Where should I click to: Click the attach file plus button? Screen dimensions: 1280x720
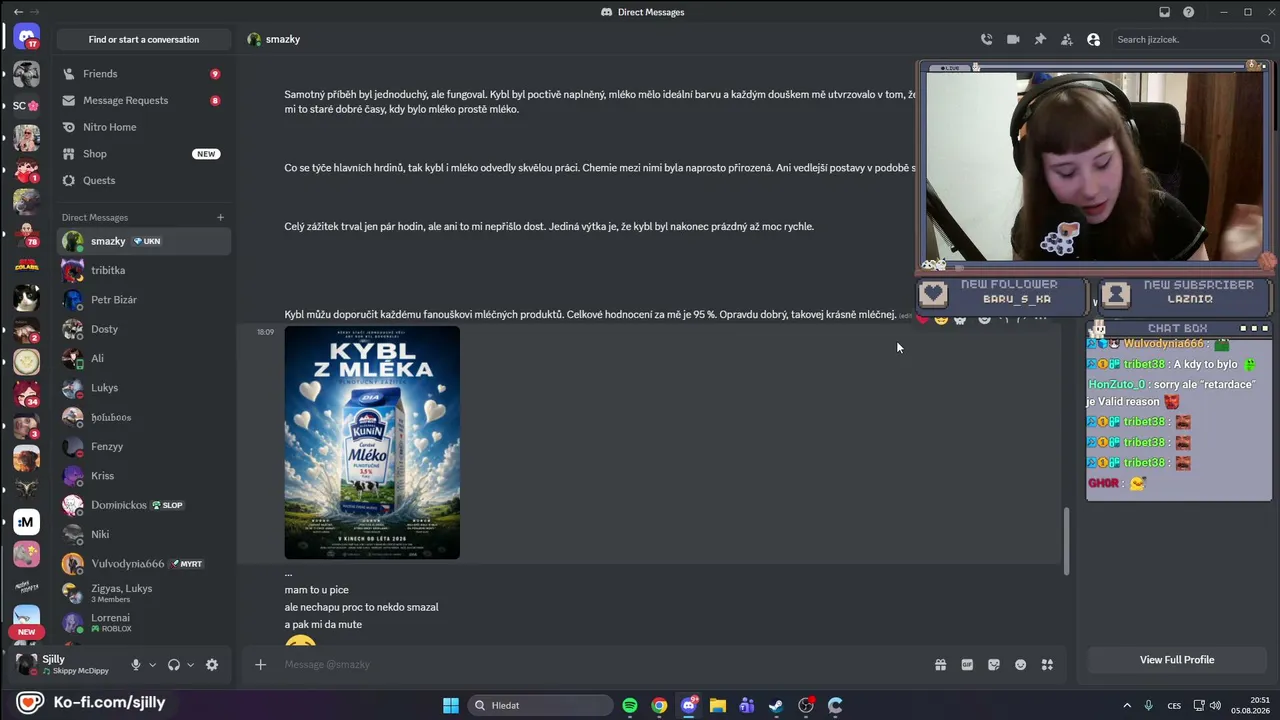[260, 664]
